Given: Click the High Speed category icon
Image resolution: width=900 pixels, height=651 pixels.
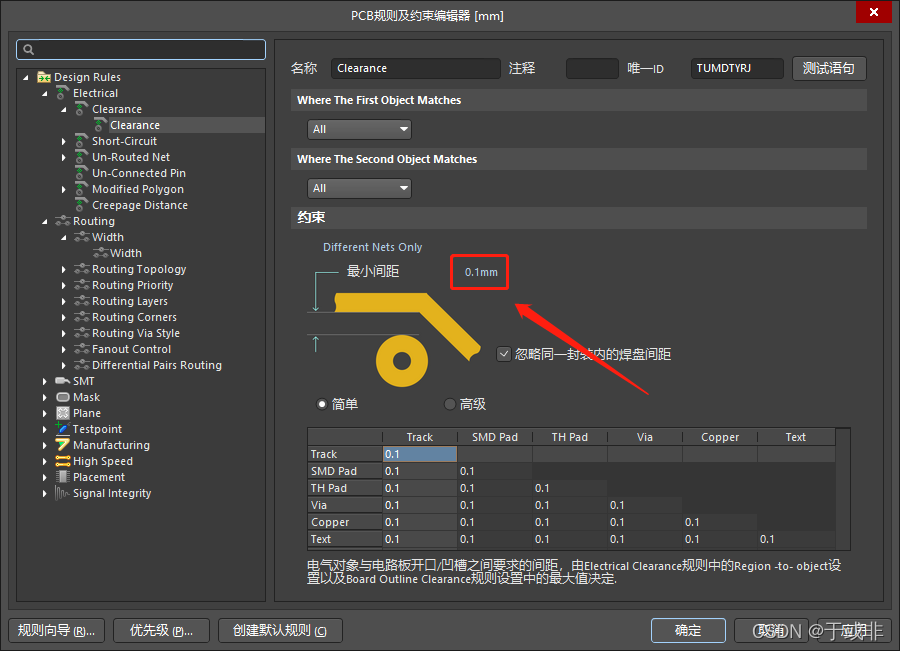Looking at the screenshot, I should (63, 461).
